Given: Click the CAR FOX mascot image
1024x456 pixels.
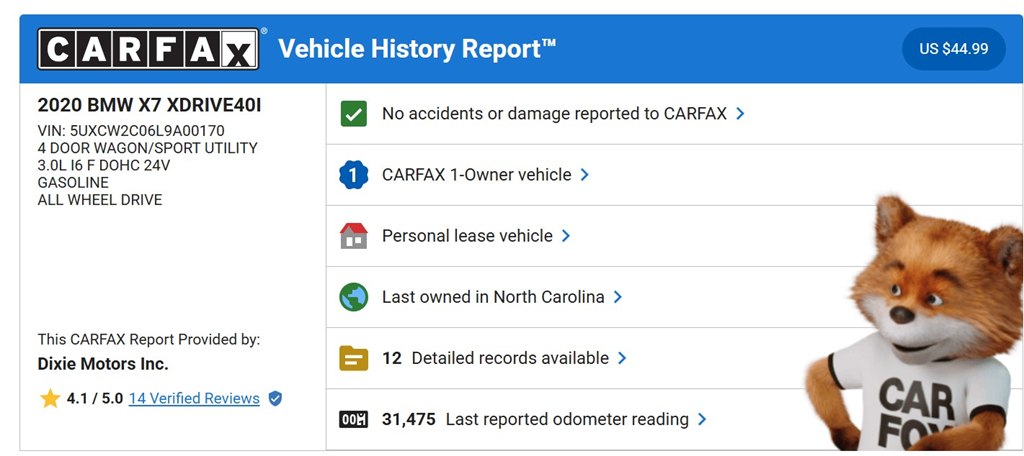Looking at the screenshot, I should [914, 323].
